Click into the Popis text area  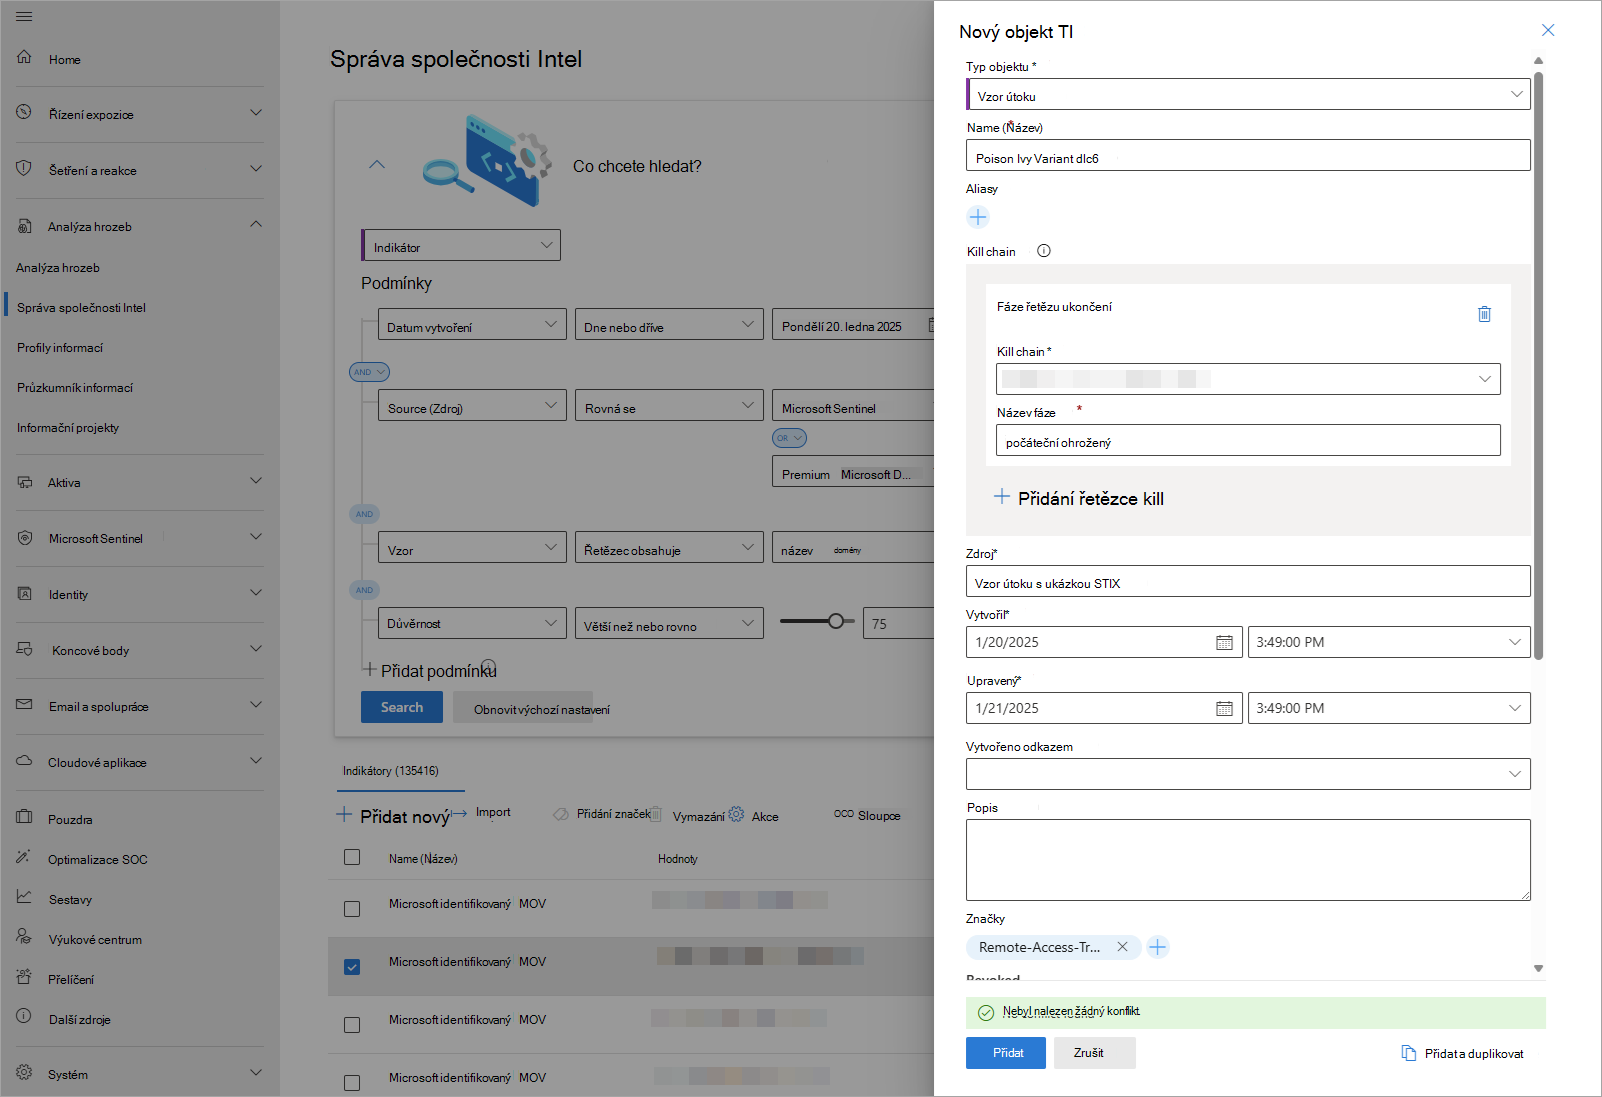1248,860
